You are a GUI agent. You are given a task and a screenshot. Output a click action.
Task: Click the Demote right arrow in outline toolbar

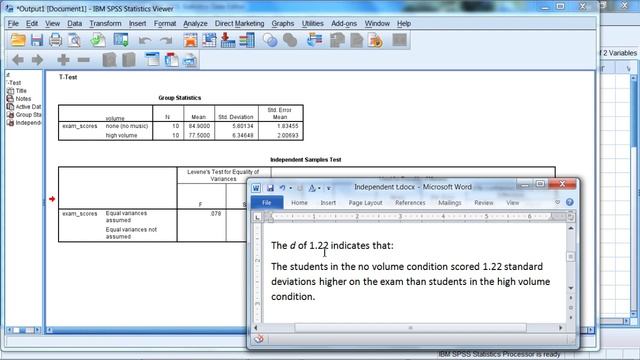click(37, 60)
